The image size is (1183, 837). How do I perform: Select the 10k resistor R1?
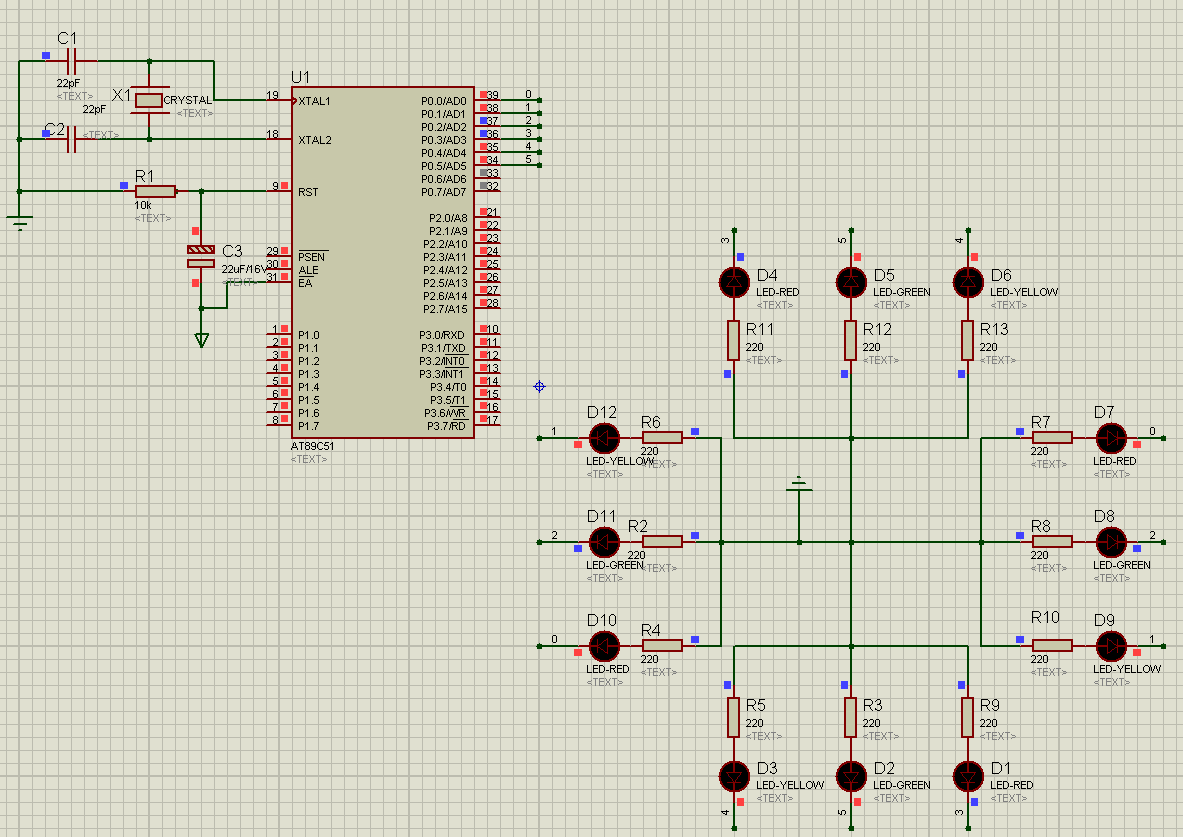(155, 191)
